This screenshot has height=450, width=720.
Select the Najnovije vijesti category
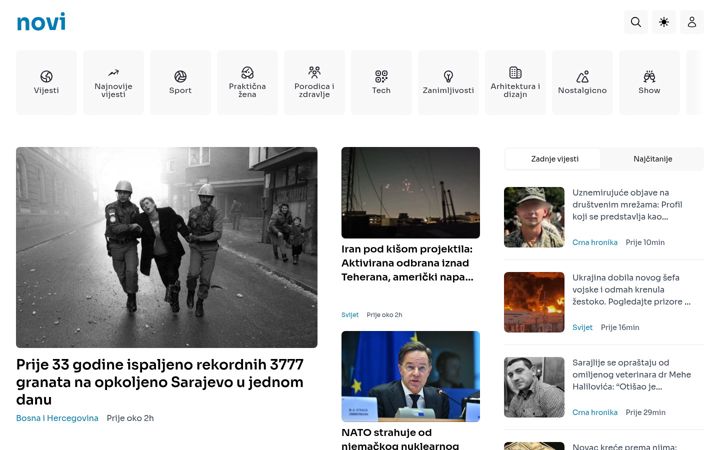coord(113,82)
